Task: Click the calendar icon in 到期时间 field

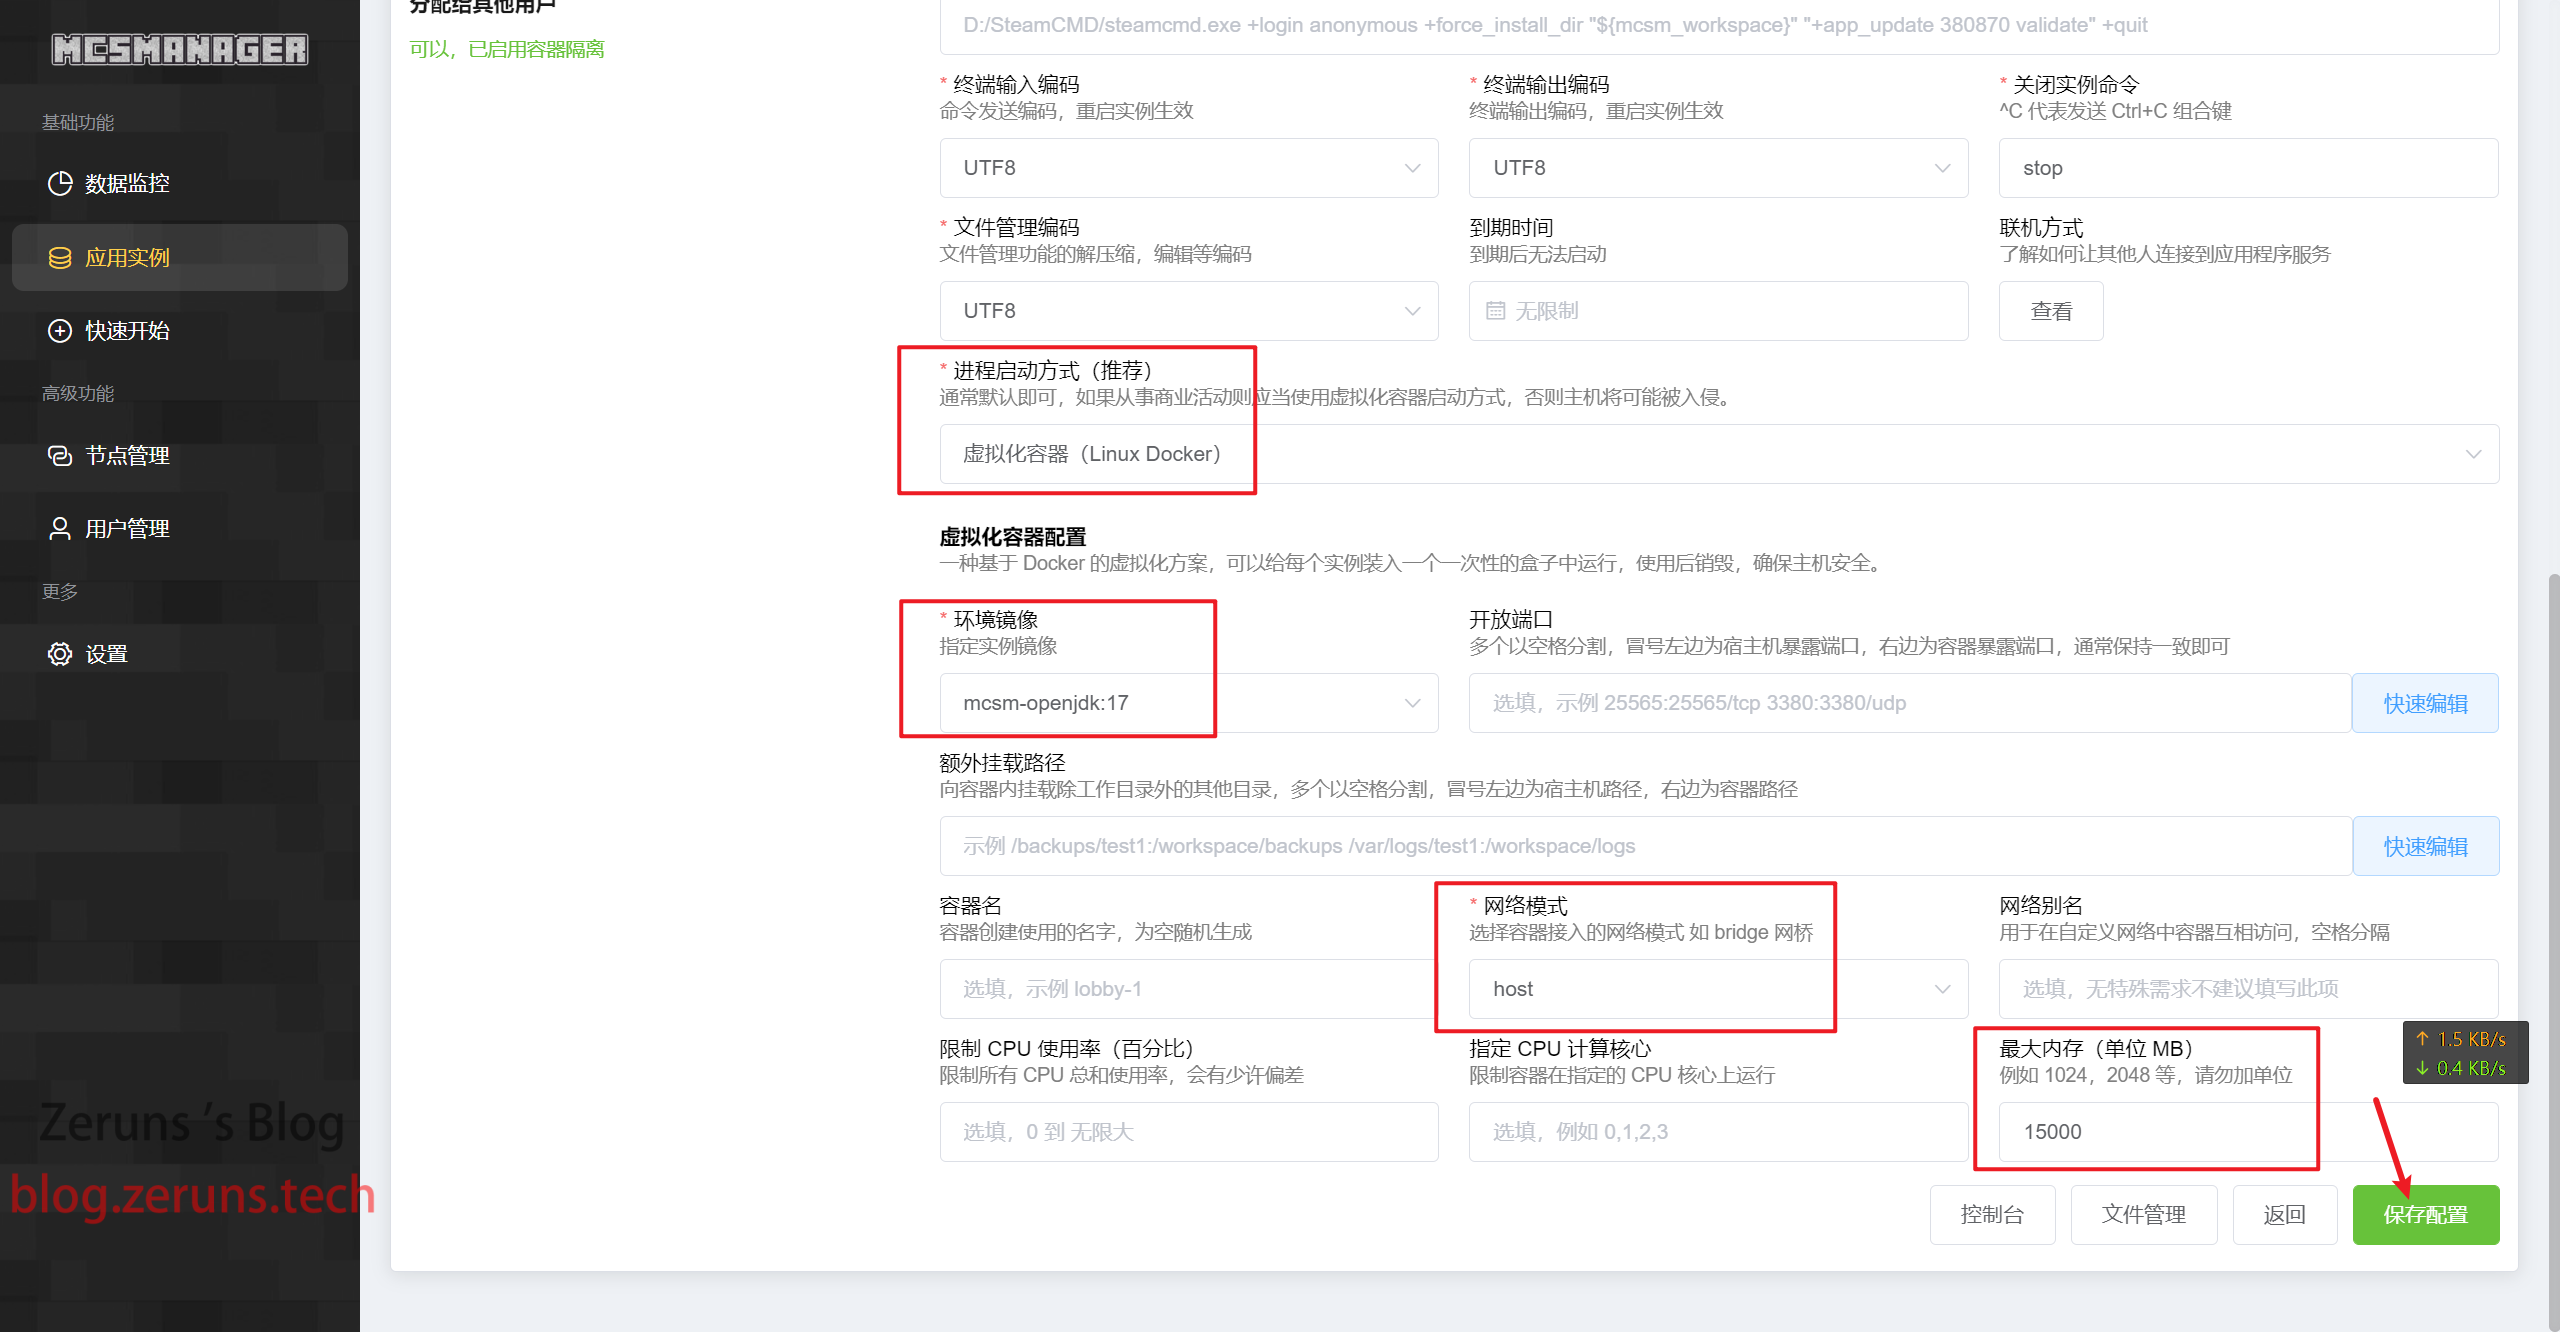Action: pyautogui.click(x=1496, y=311)
